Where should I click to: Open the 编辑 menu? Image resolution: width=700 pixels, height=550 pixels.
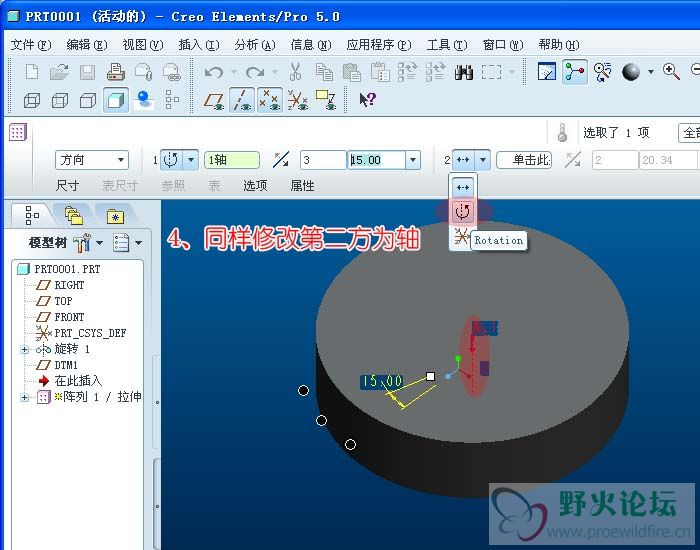pyautogui.click(x=87, y=45)
